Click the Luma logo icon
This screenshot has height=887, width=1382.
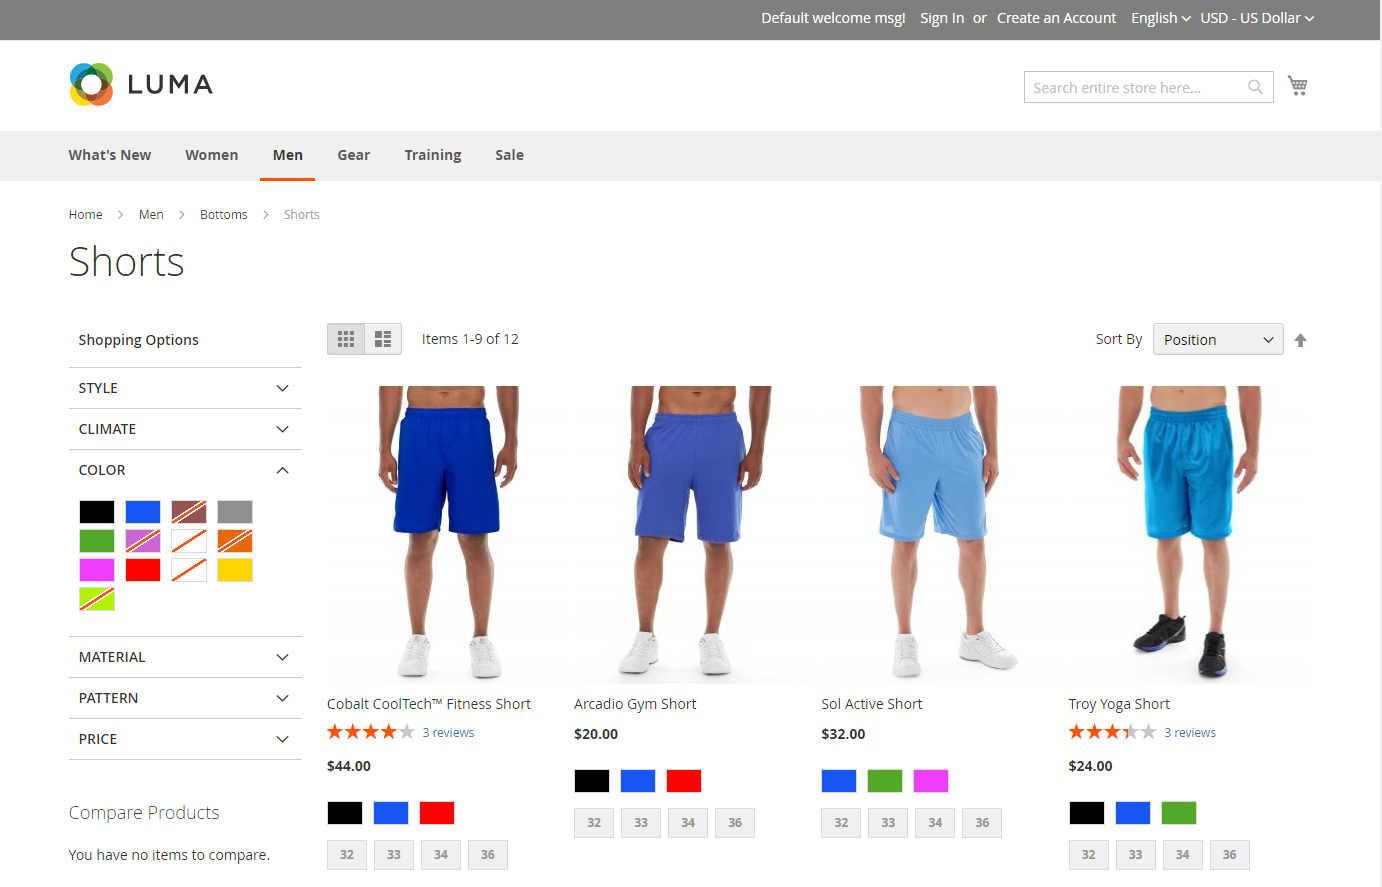click(x=91, y=84)
